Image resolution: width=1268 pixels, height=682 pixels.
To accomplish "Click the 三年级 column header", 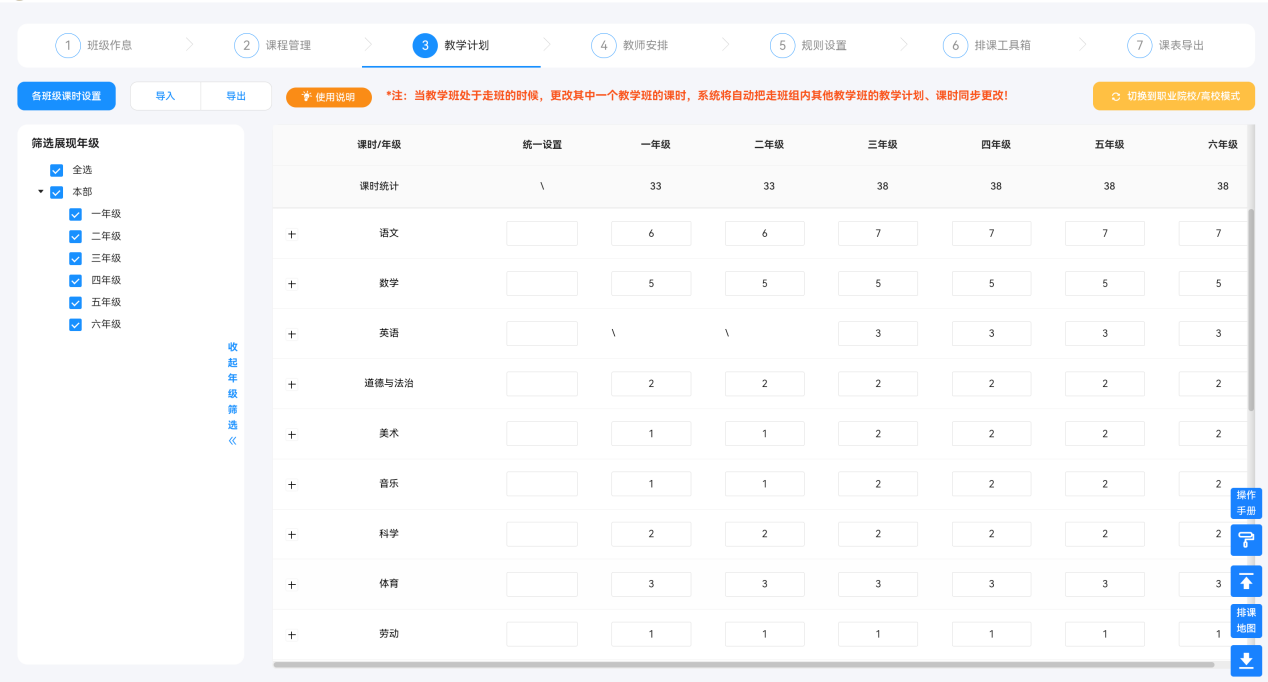I will 882,144.
